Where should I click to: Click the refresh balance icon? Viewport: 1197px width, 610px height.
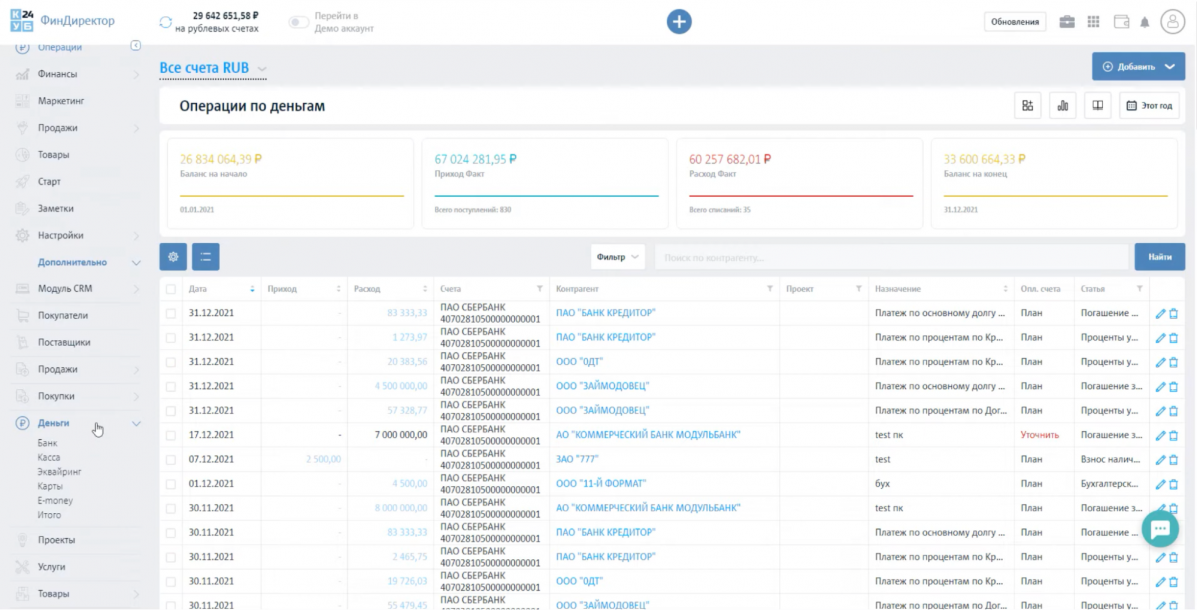pos(165,22)
